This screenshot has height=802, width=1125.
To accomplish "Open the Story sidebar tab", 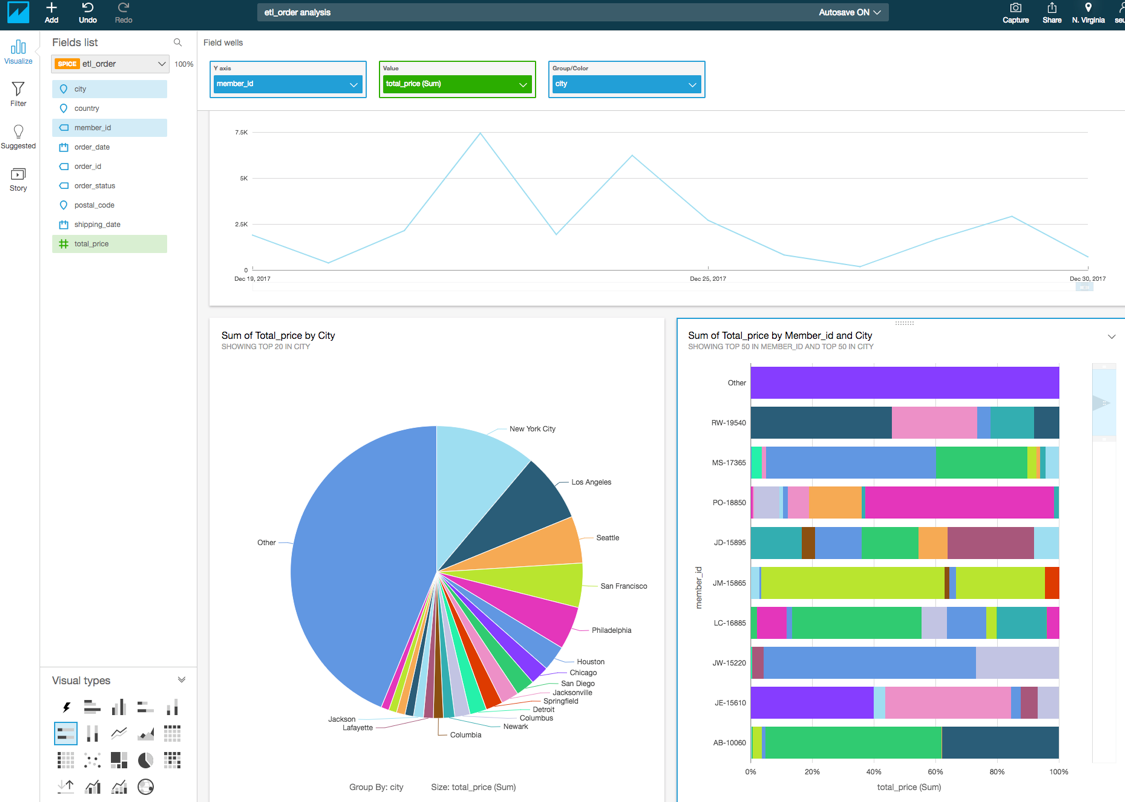I will [x=18, y=179].
